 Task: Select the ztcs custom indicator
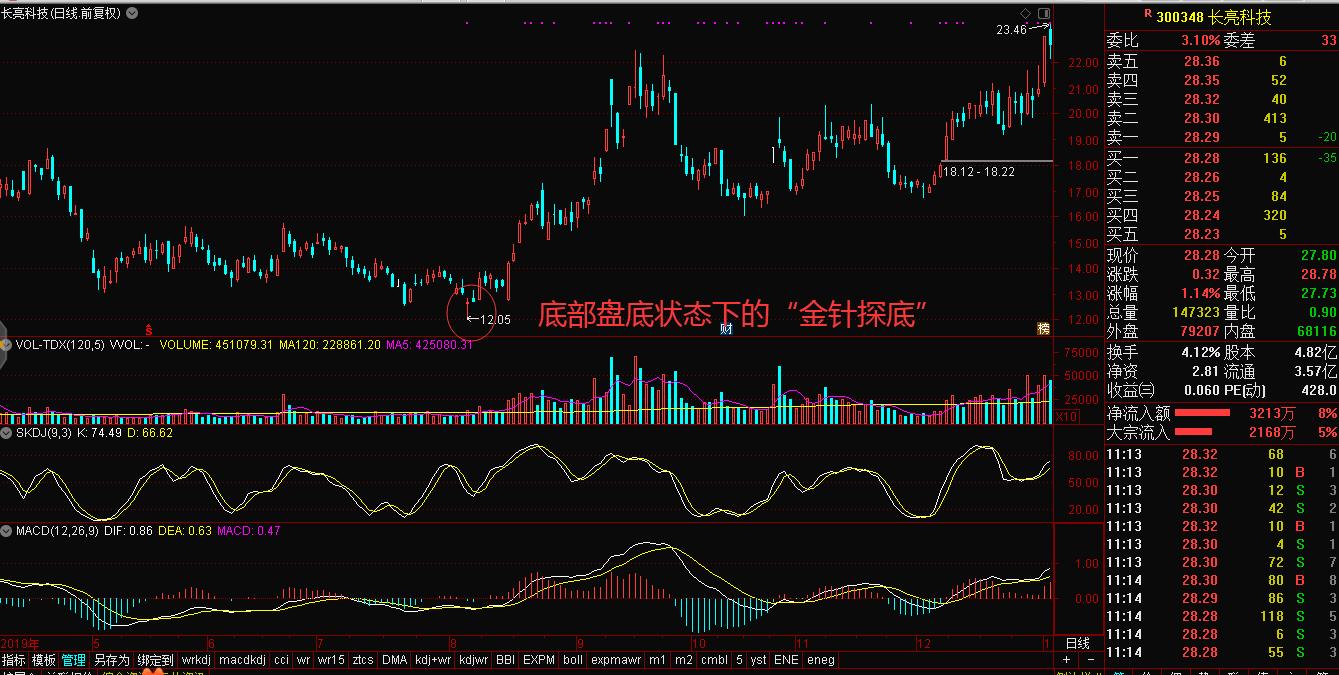362,660
